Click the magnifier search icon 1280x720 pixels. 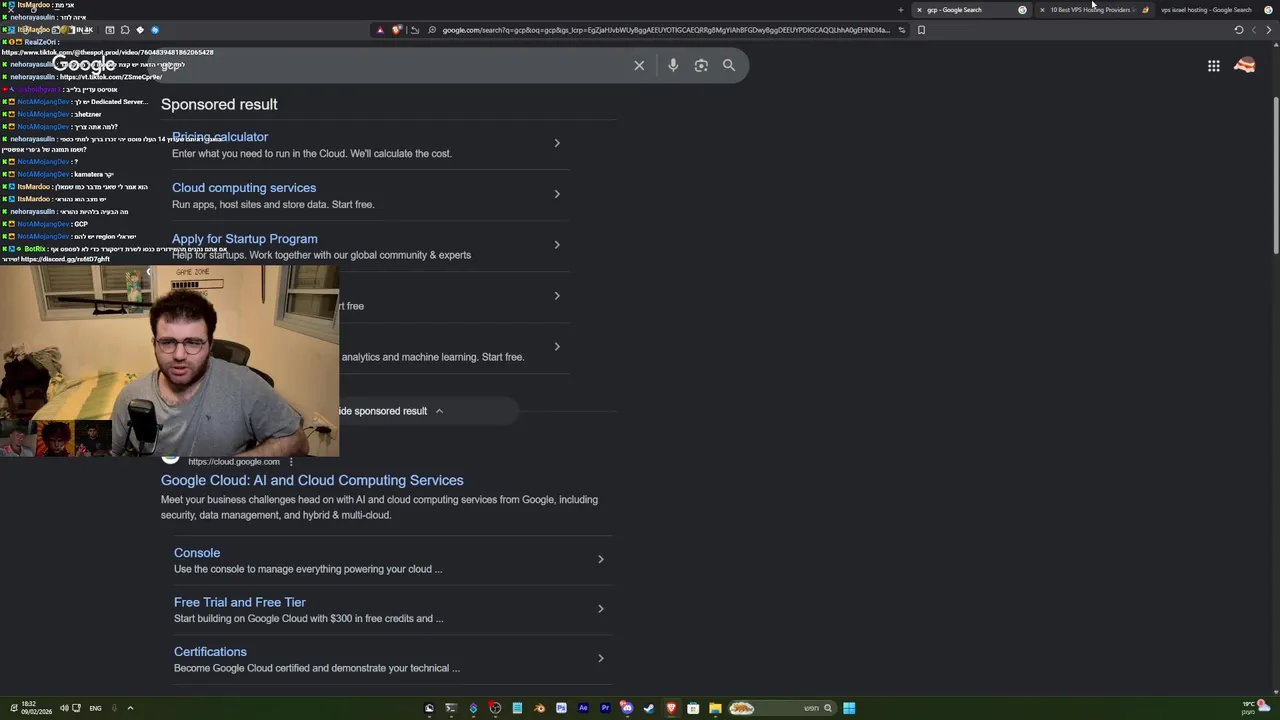coord(729,65)
